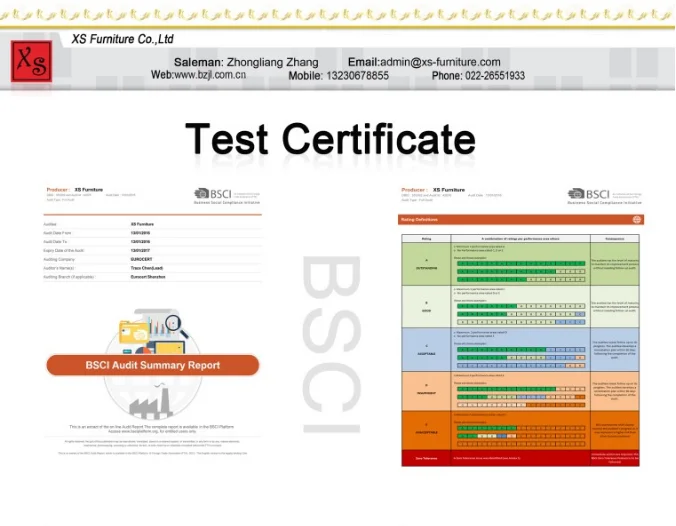Click the Outstanding rating green row

[x=520, y=264]
